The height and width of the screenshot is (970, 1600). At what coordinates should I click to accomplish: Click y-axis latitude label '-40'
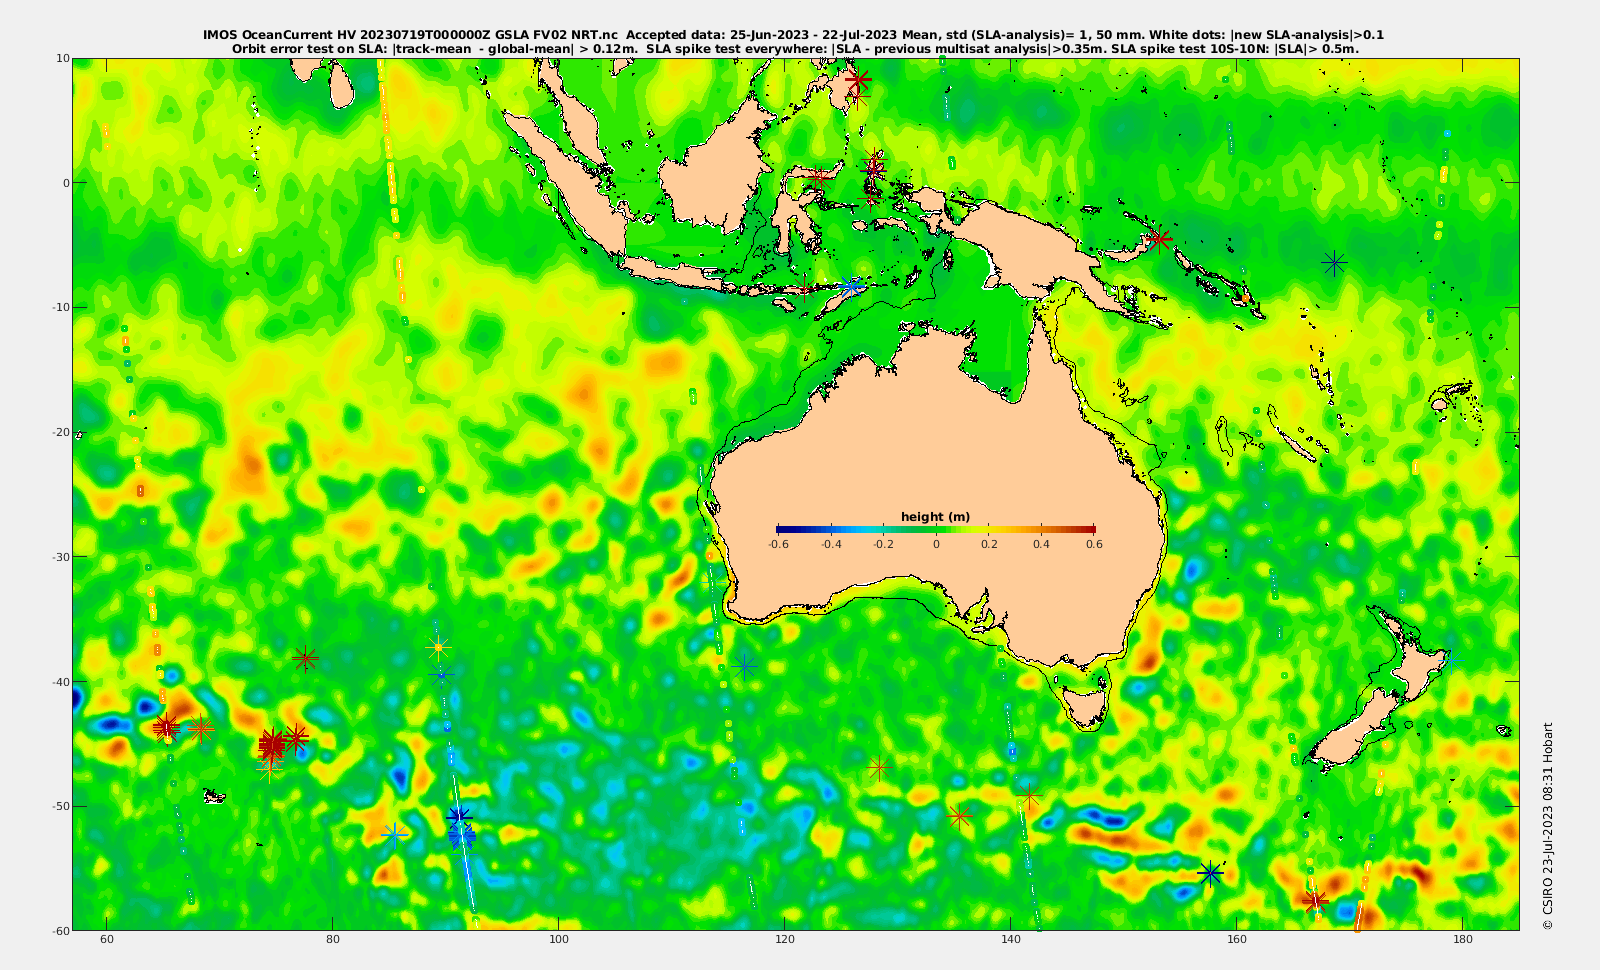[x=60, y=682]
